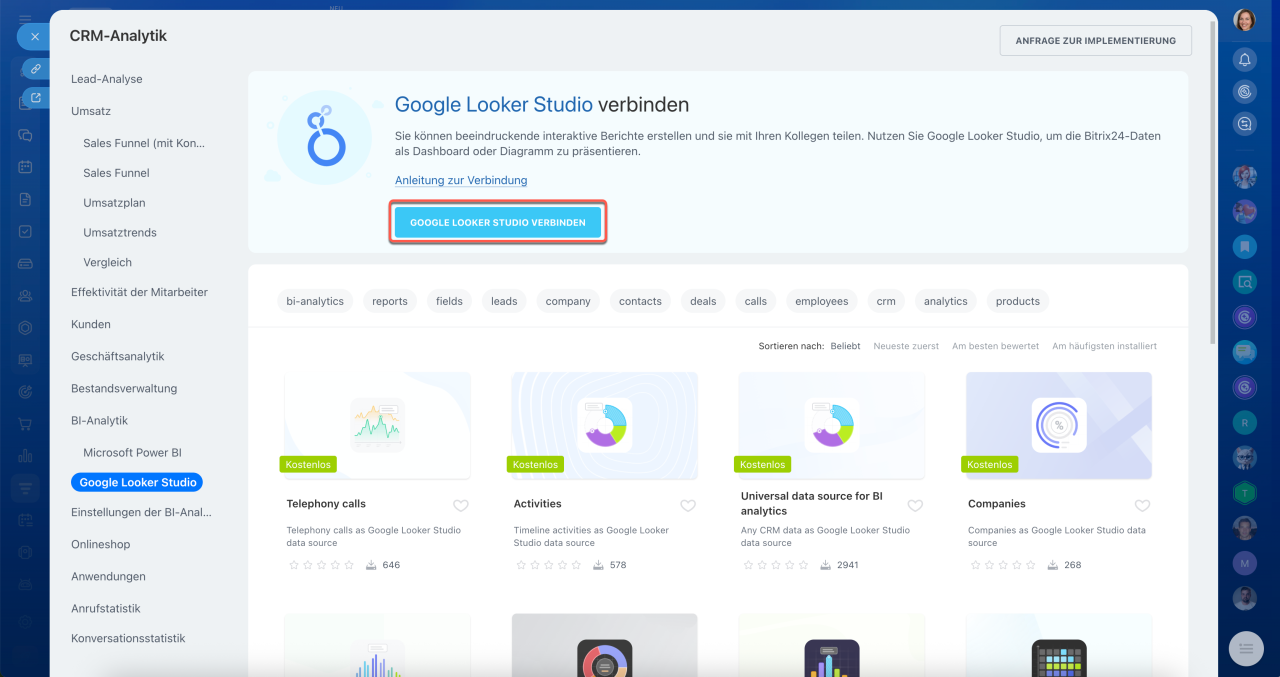
Task: Open the 'R' contact avatar in right bar
Action: point(1244,422)
